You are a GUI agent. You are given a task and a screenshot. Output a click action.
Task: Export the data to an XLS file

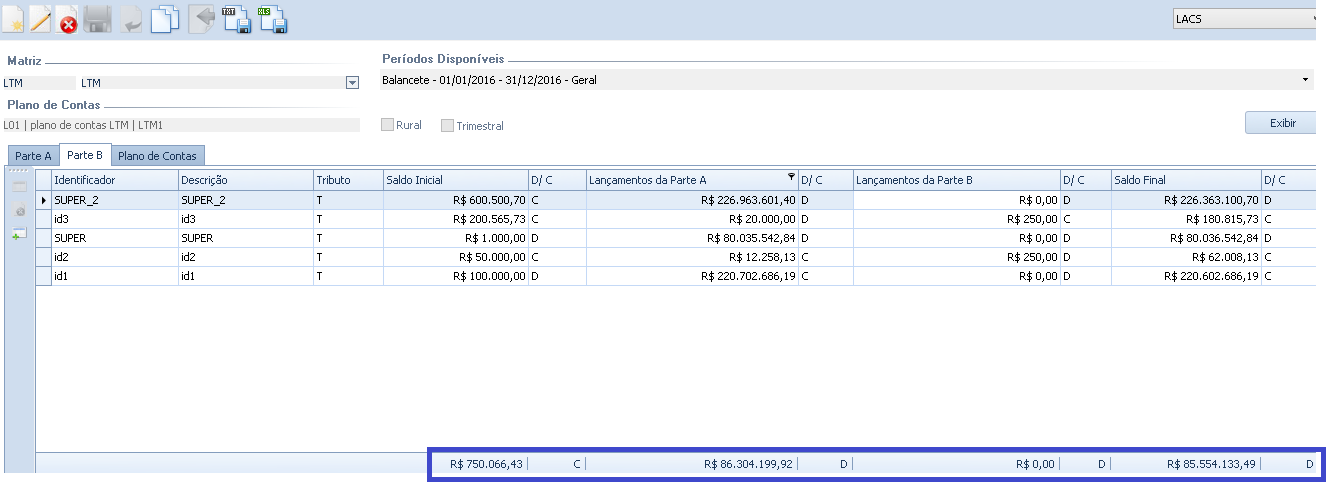(272, 19)
